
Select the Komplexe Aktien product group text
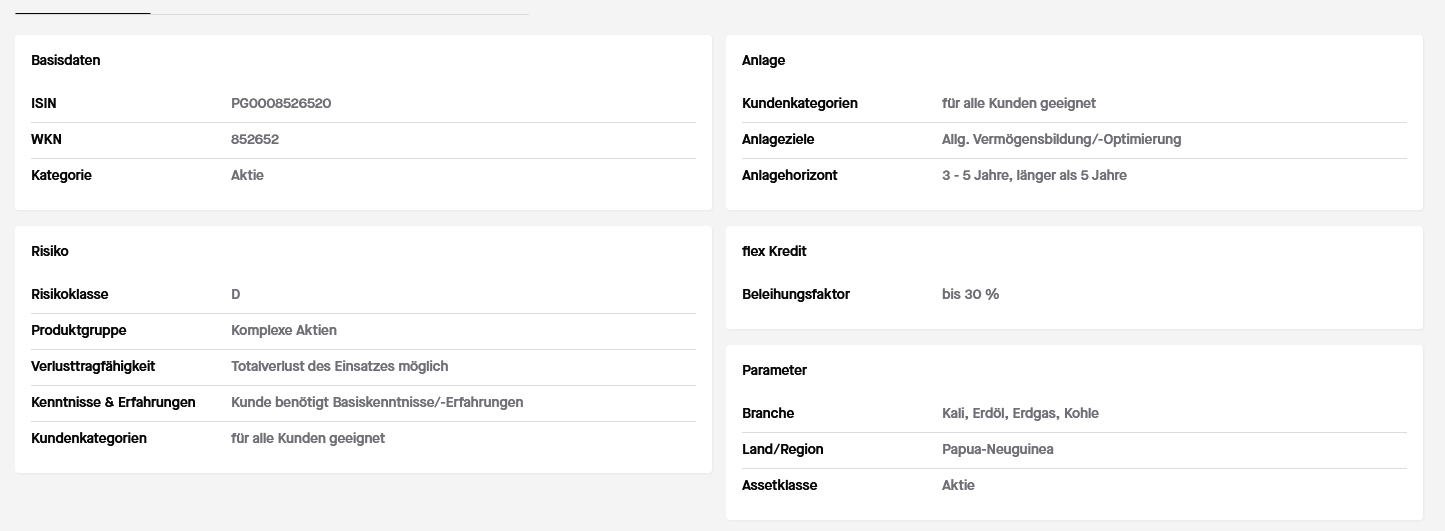[284, 330]
